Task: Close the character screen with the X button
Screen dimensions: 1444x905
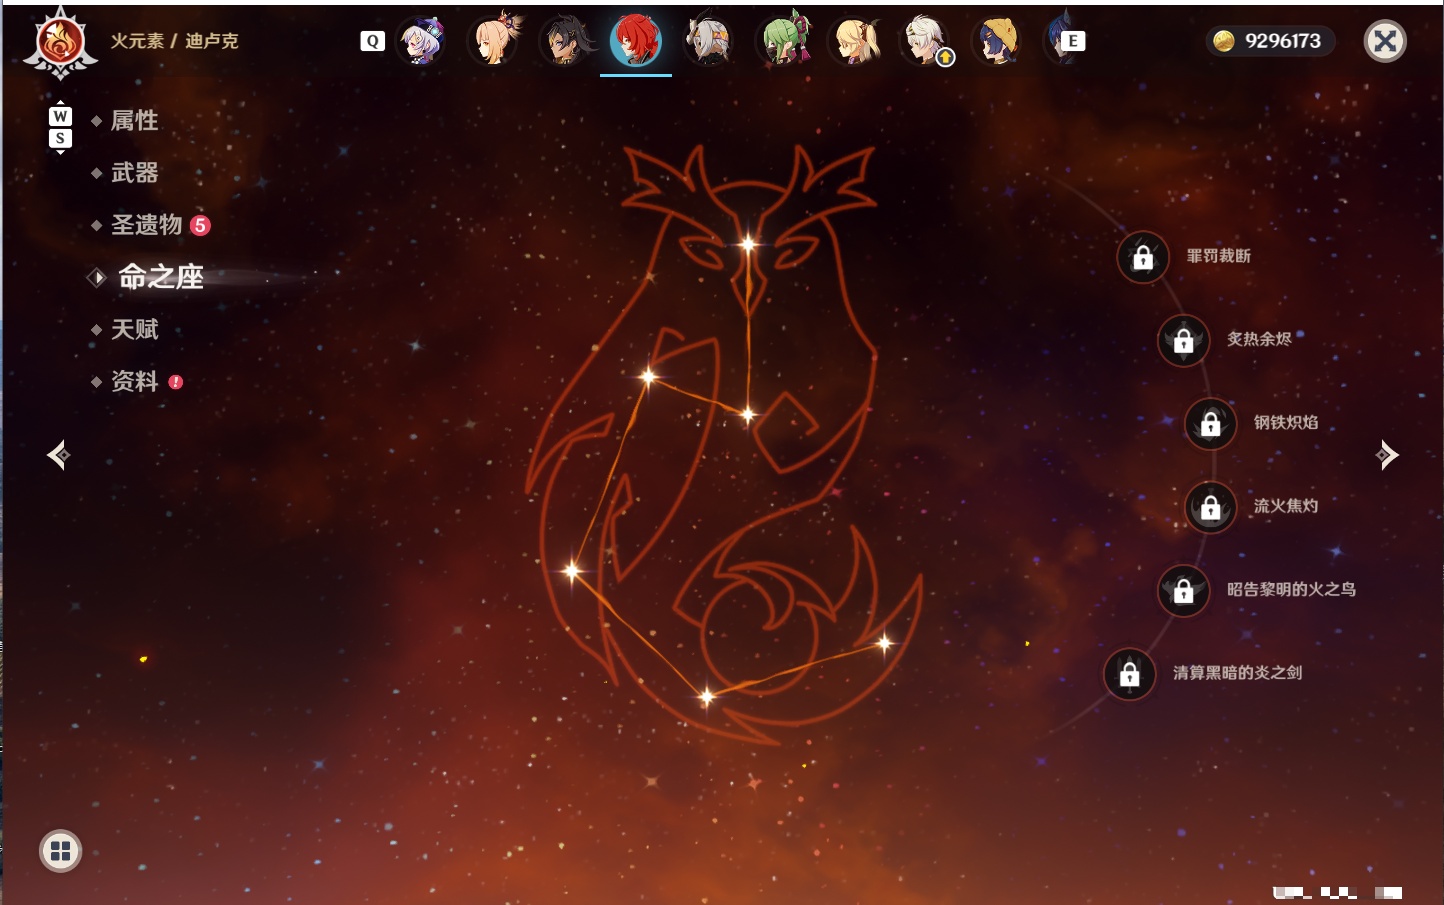Action: tap(1385, 41)
